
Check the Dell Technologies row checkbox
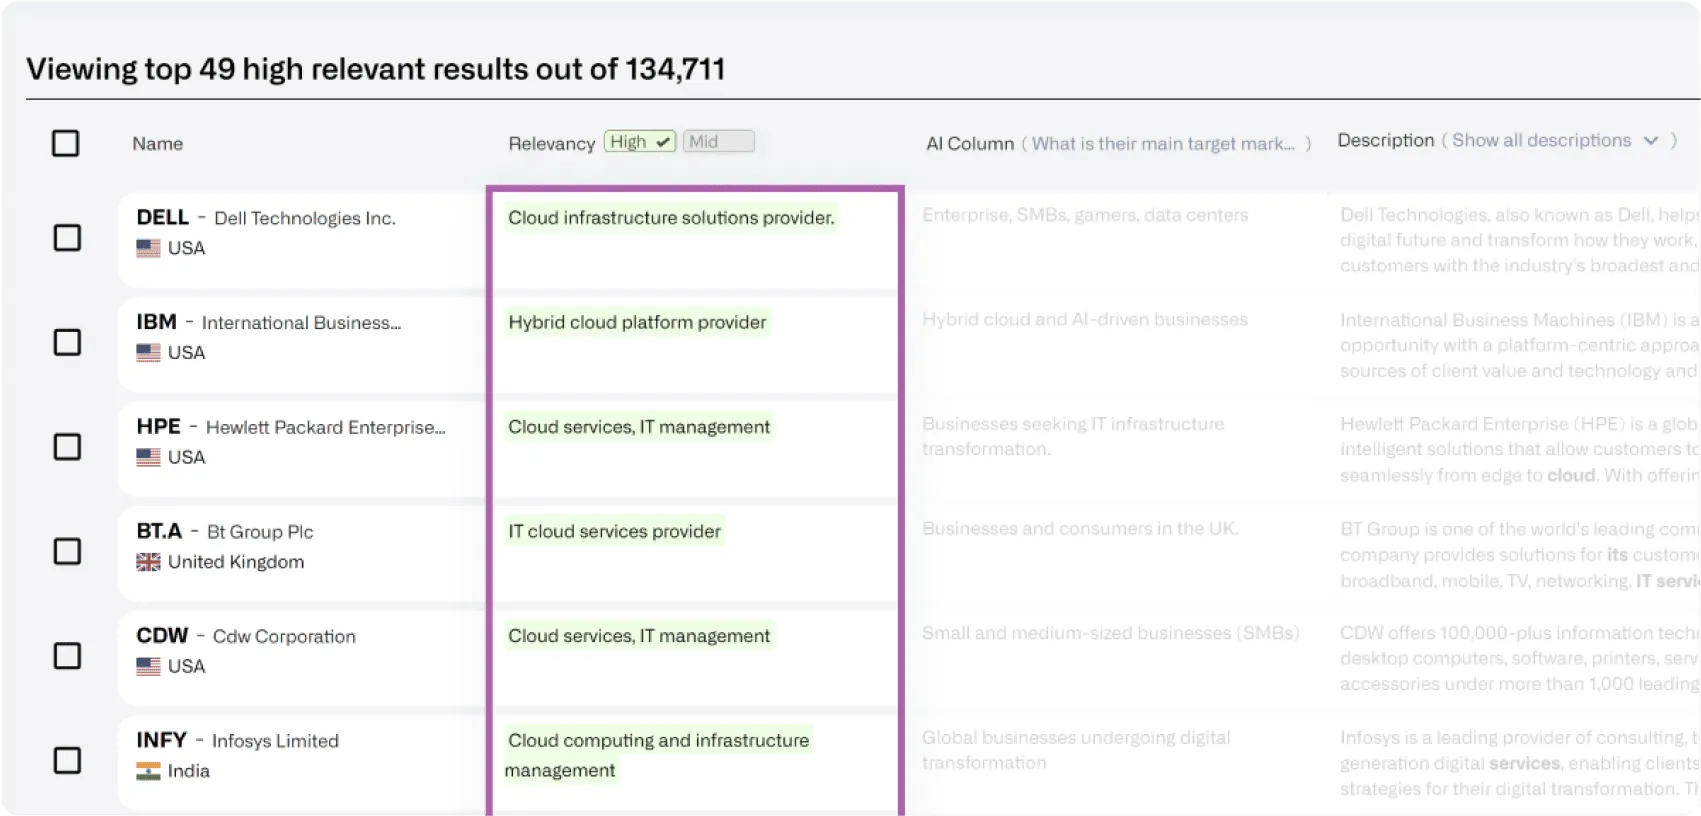click(x=67, y=238)
